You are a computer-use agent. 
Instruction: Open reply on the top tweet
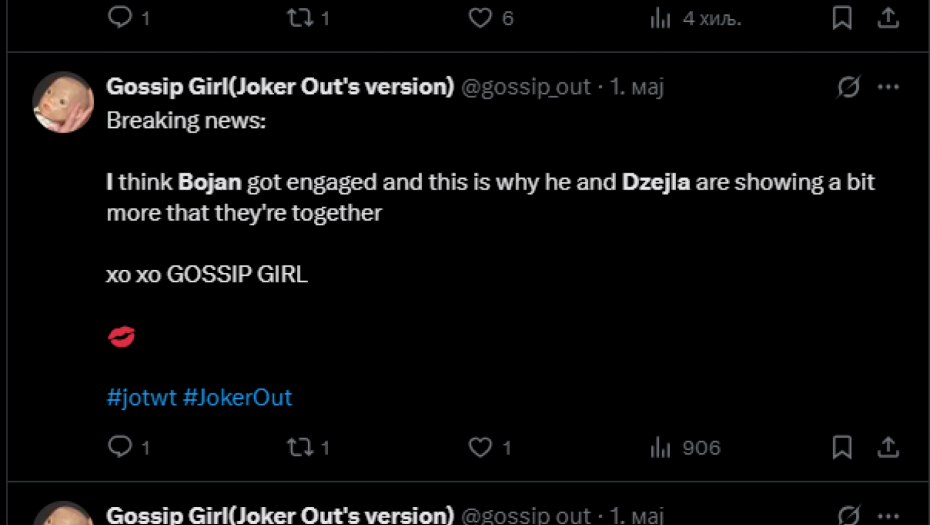point(120,17)
